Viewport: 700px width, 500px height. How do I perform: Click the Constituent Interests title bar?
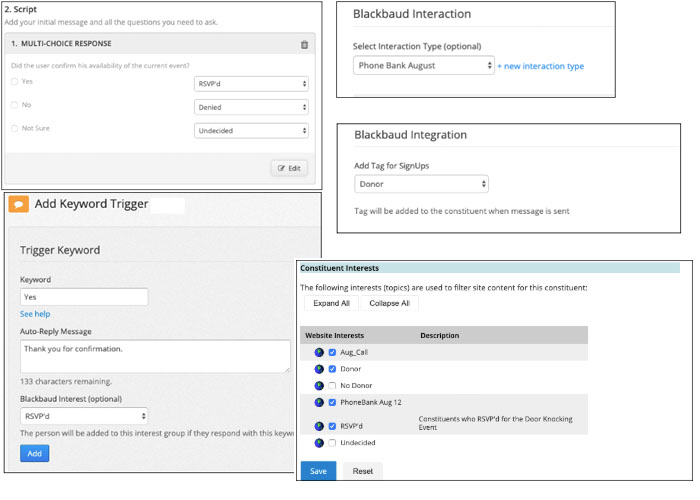(x=490, y=268)
